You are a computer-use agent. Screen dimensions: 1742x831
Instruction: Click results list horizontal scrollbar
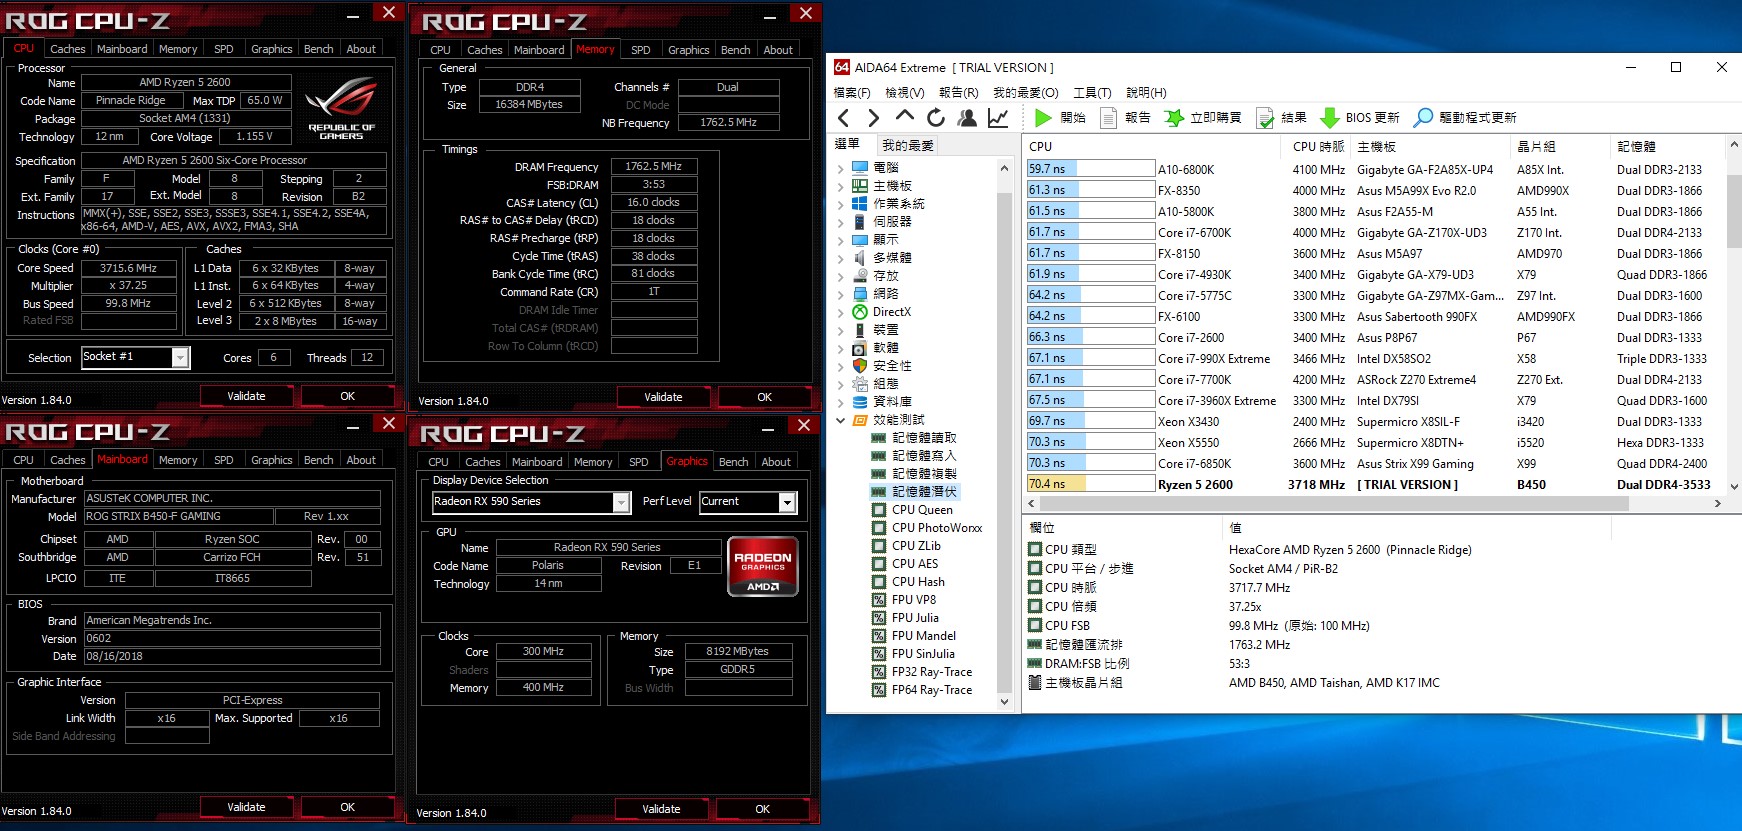[1374, 504]
